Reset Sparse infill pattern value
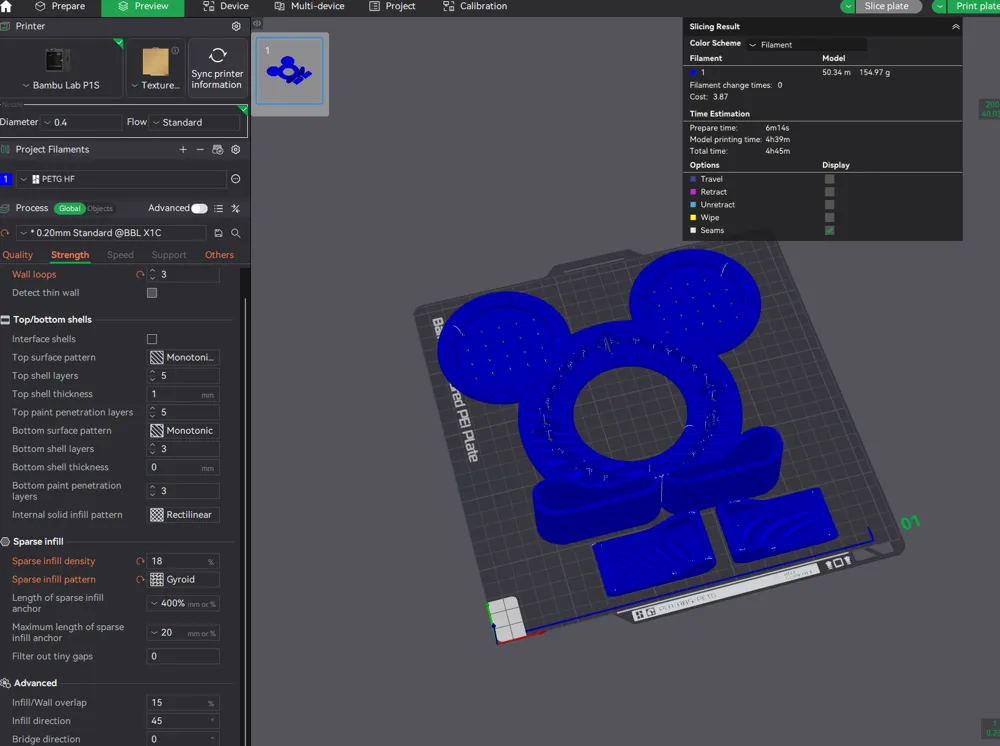Image resolution: width=1000 pixels, height=746 pixels. (140, 580)
